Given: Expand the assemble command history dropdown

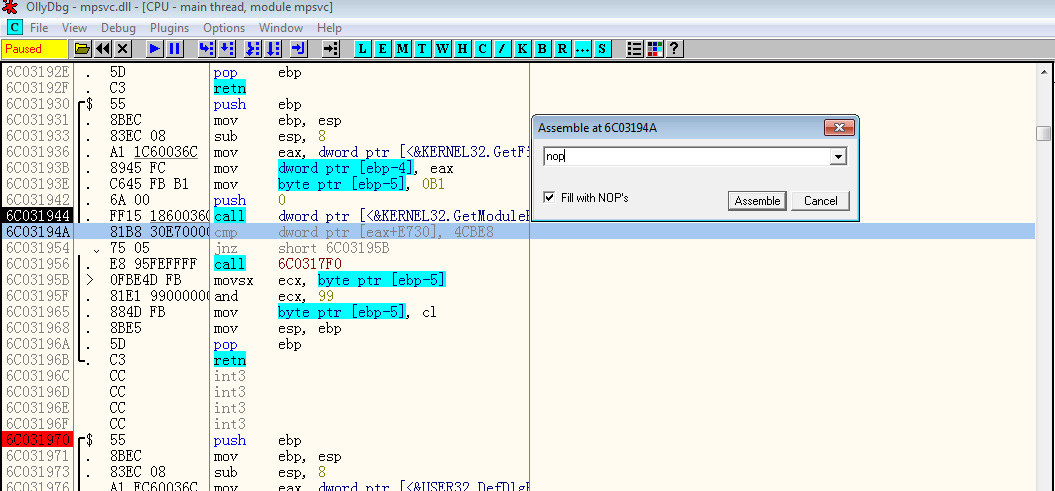Looking at the screenshot, I should point(838,156).
